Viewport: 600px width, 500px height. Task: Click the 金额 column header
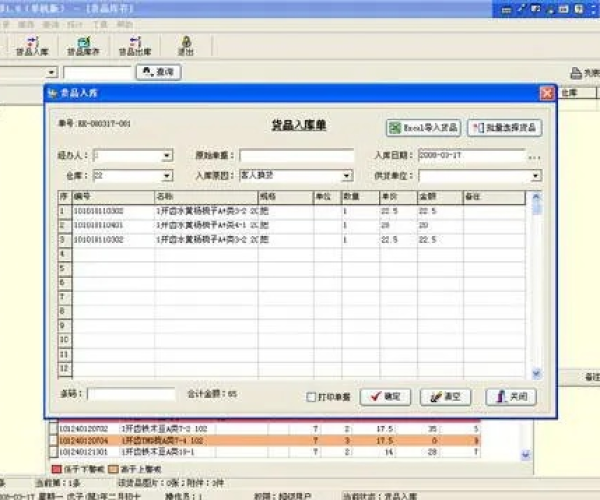tap(440, 197)
